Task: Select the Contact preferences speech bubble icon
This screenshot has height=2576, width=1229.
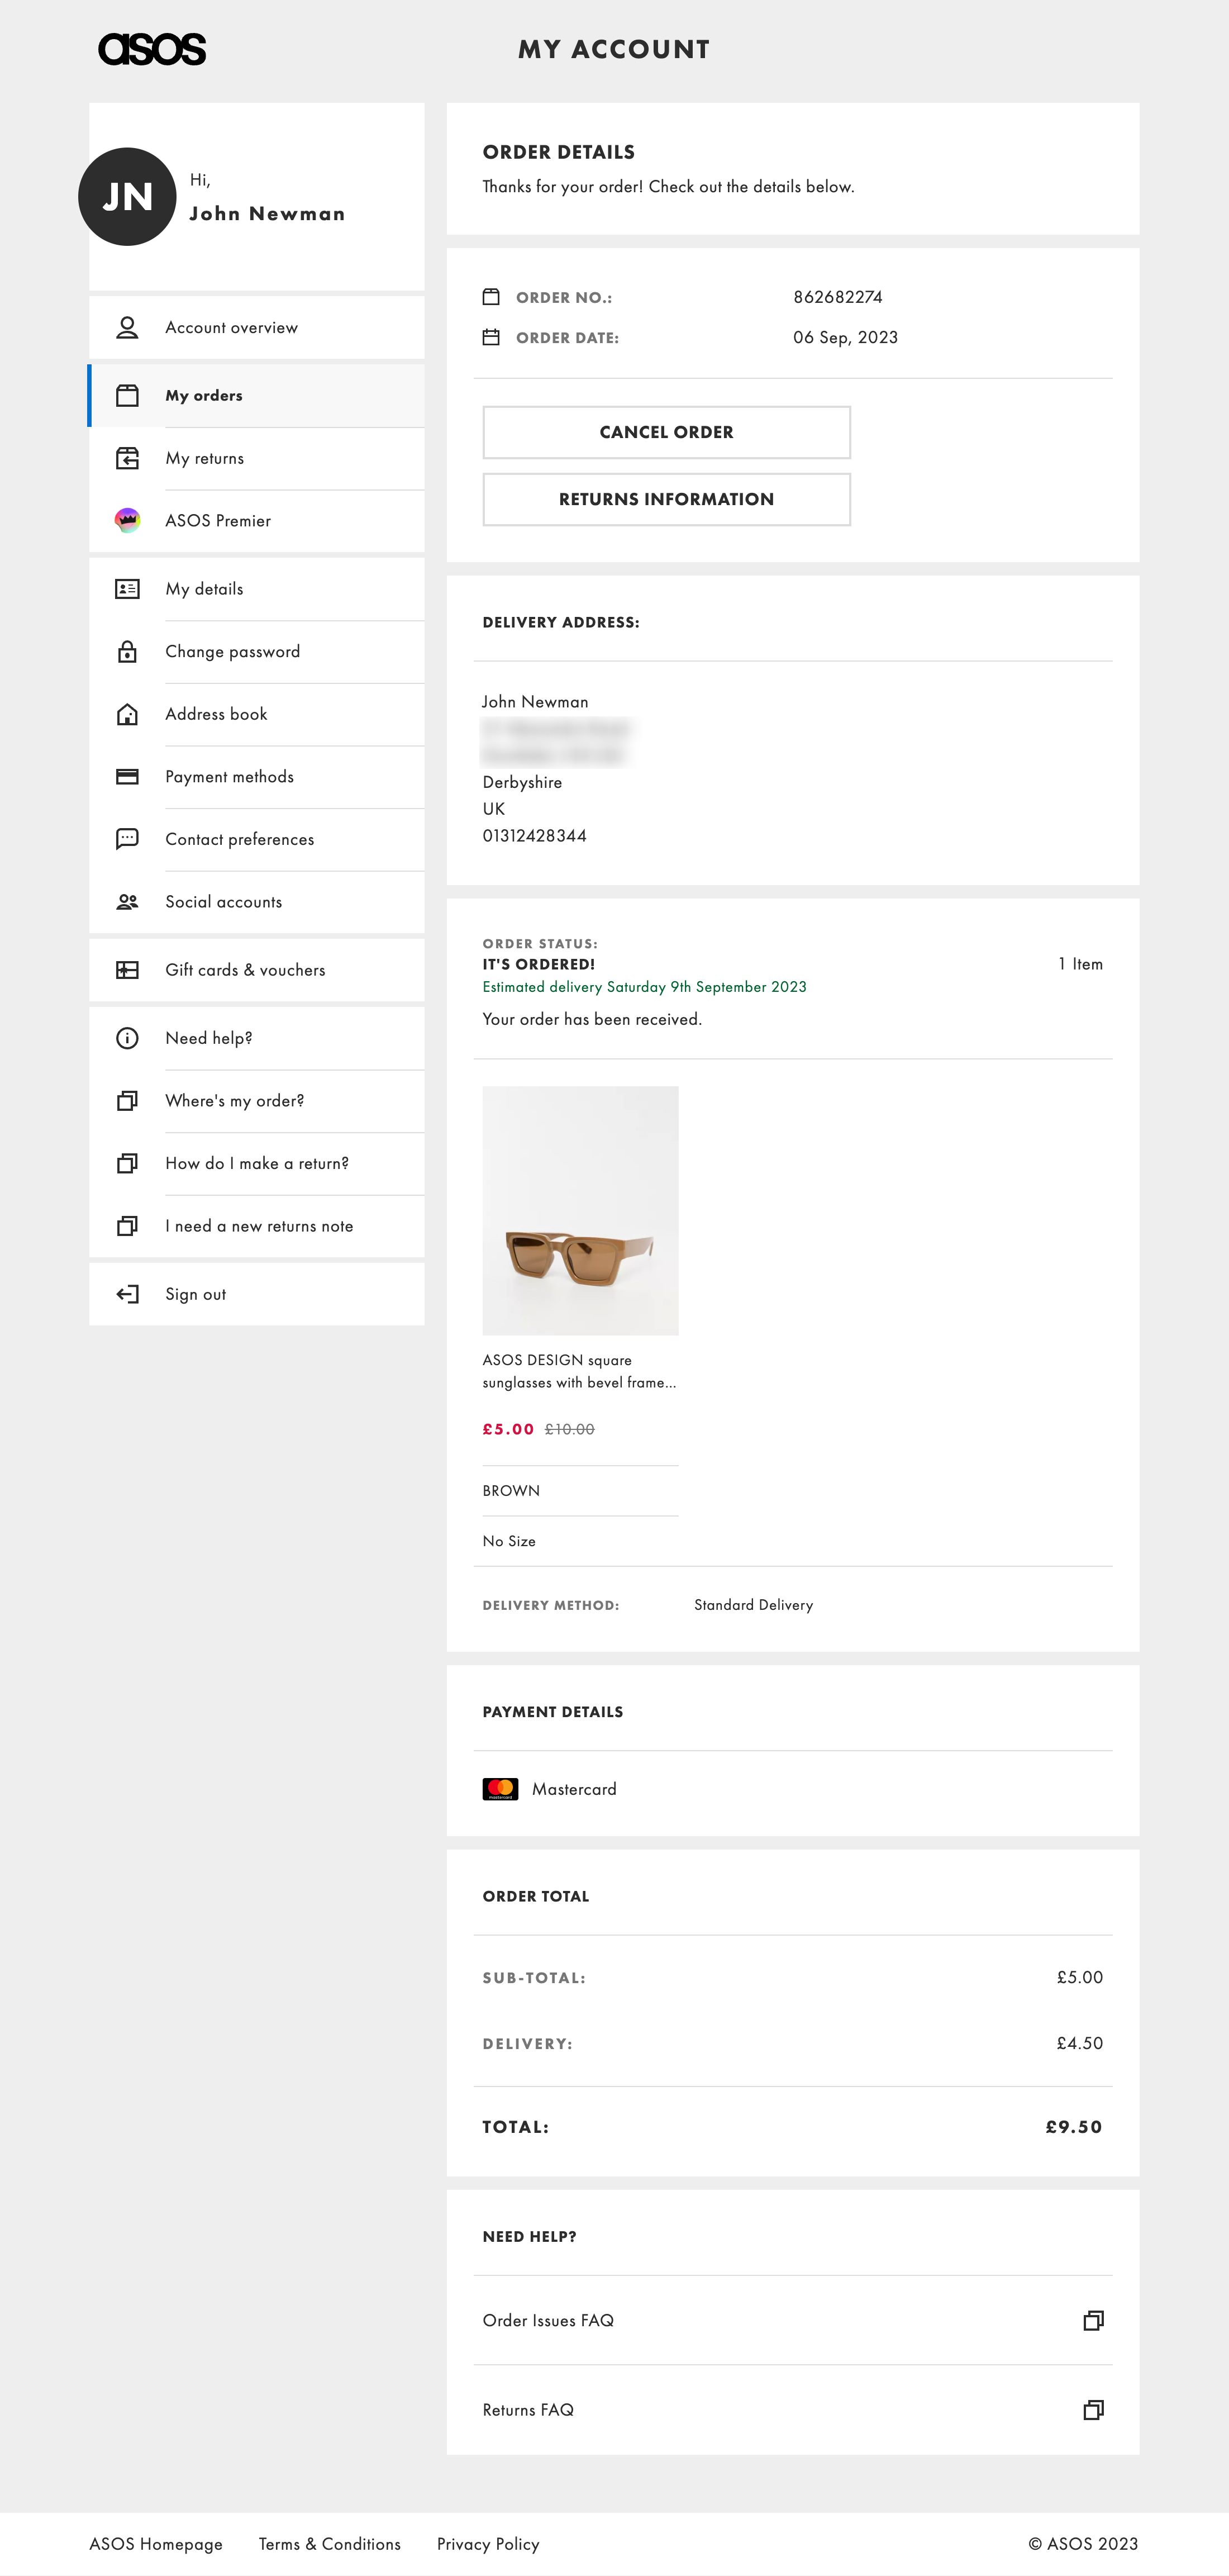Action: [x=127, y=839]
